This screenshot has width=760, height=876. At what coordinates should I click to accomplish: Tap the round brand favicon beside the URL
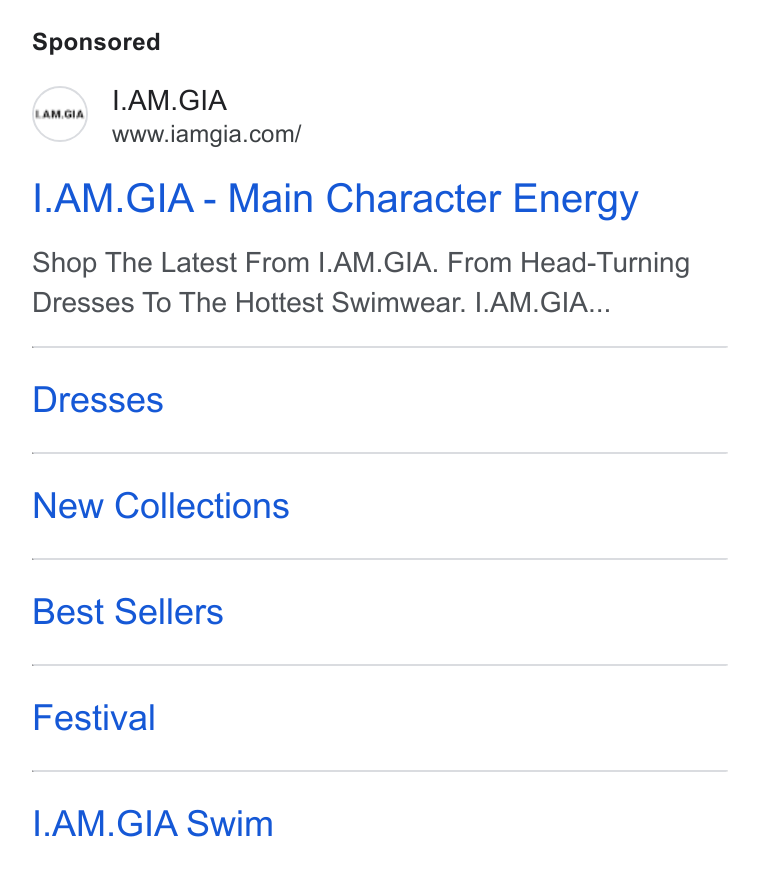pyautogui.click(x=60, y=114)
